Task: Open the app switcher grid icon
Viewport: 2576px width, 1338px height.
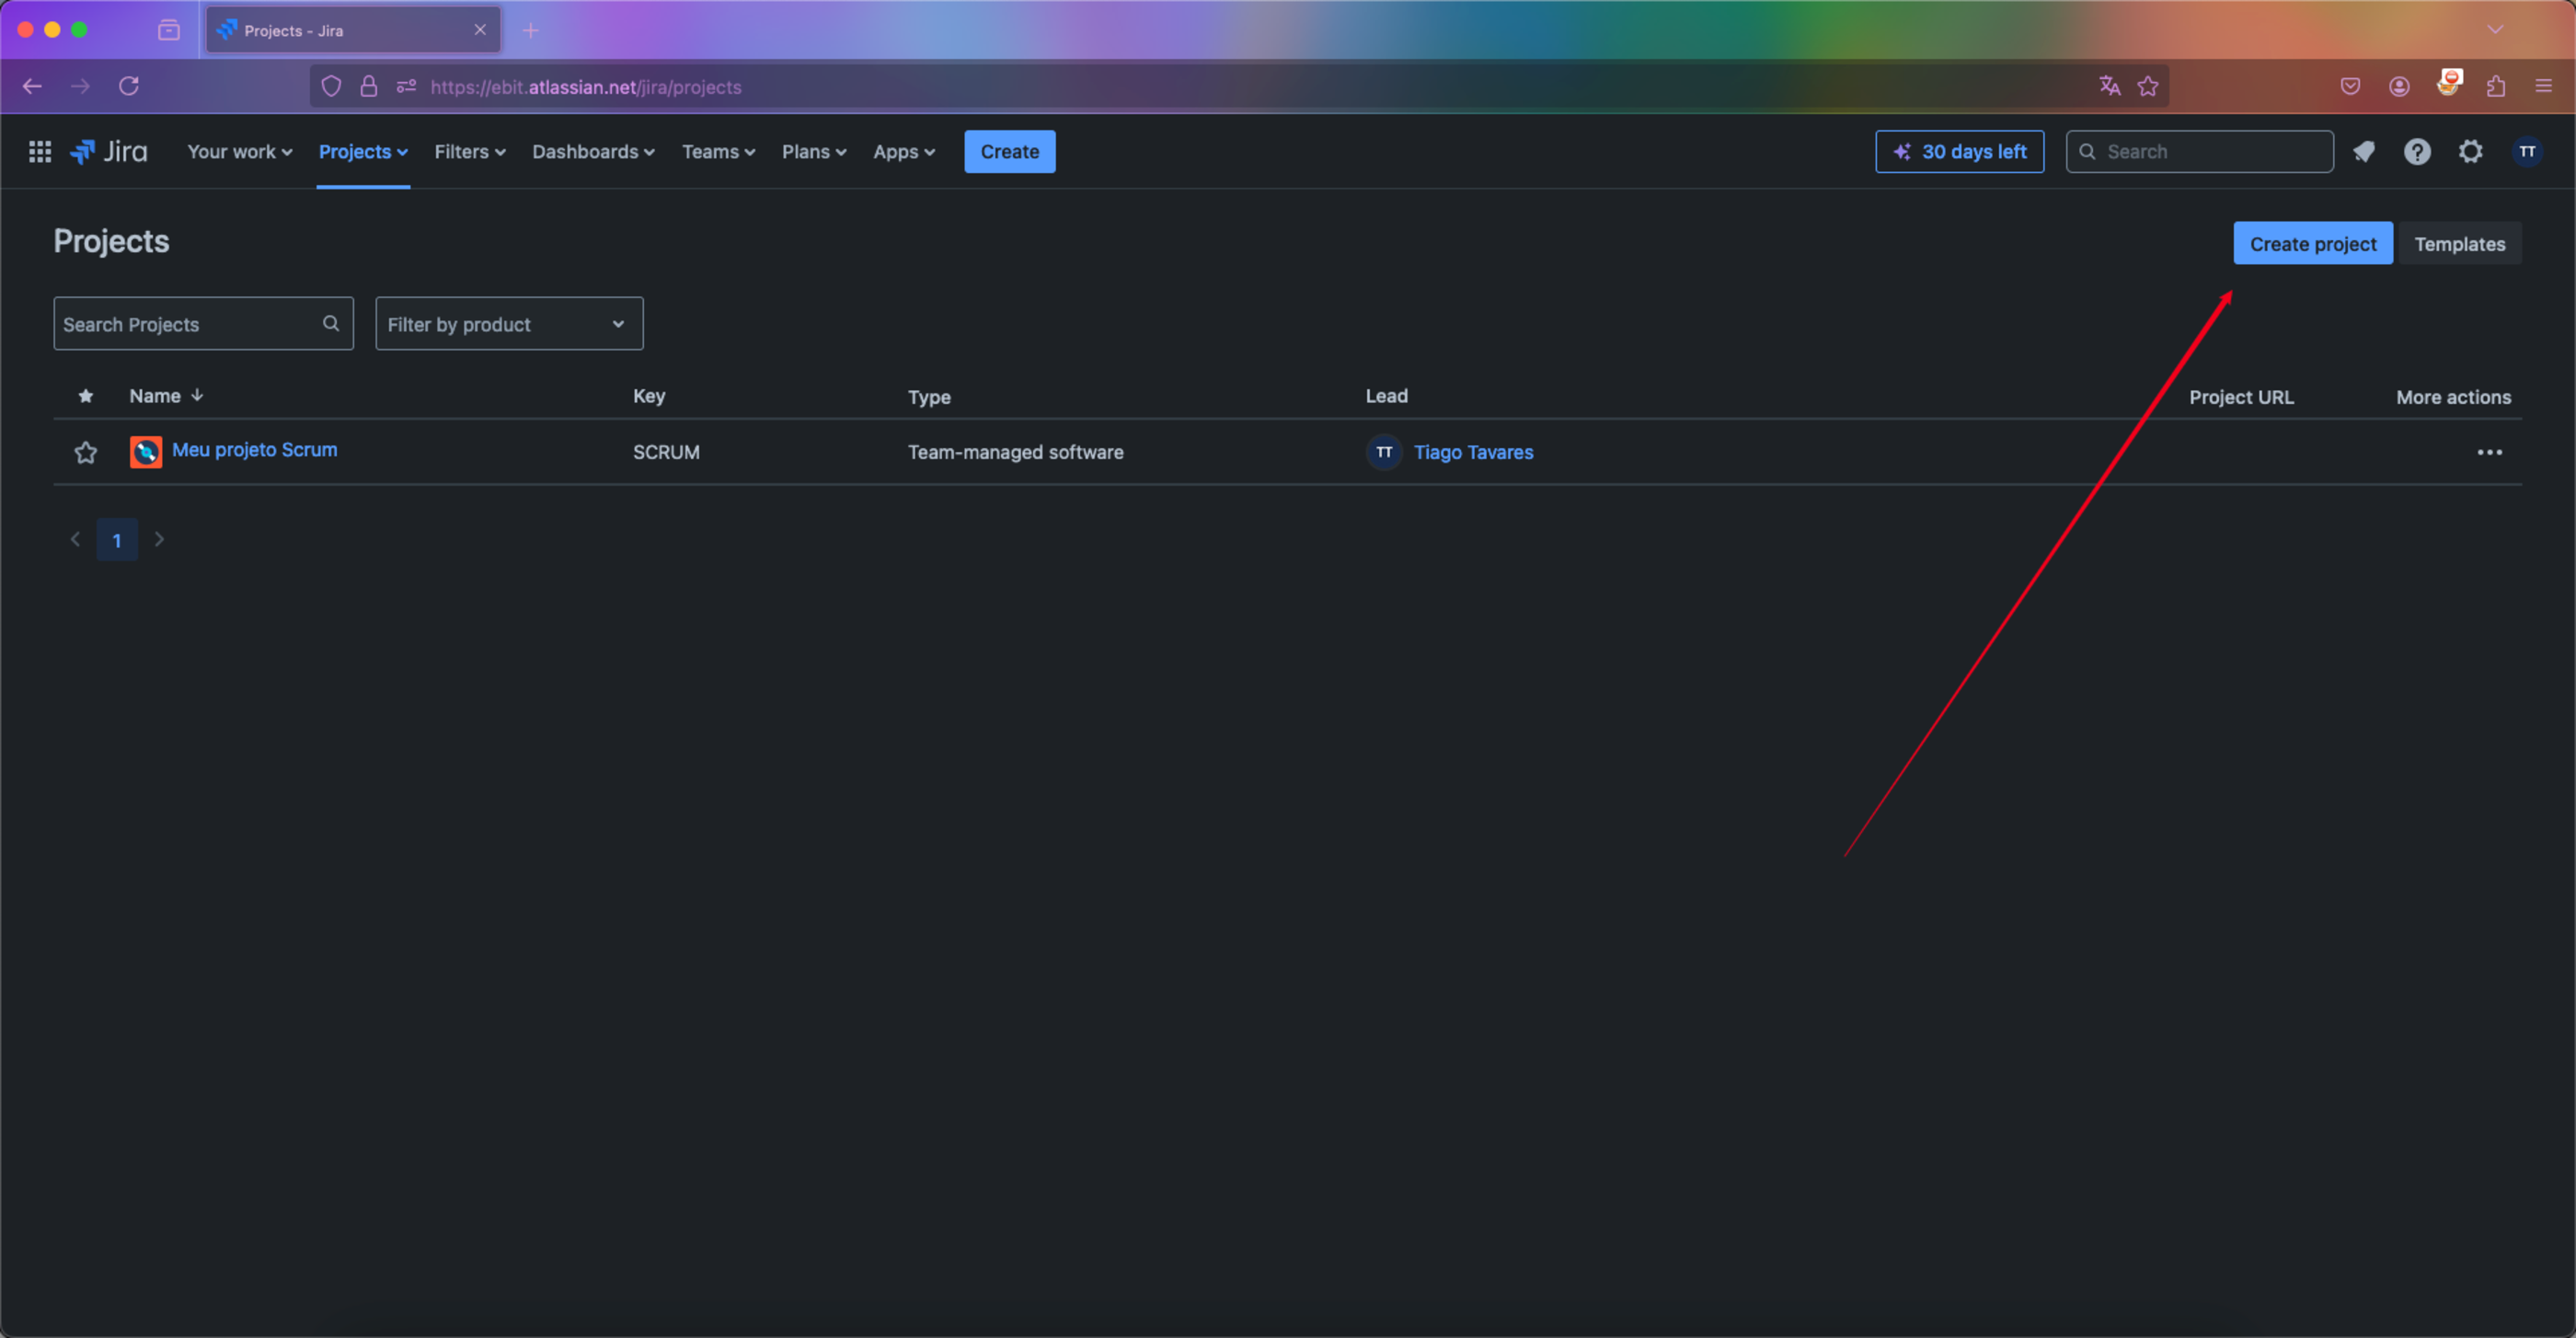Action: pyautogui.click(x=40, y=151)
